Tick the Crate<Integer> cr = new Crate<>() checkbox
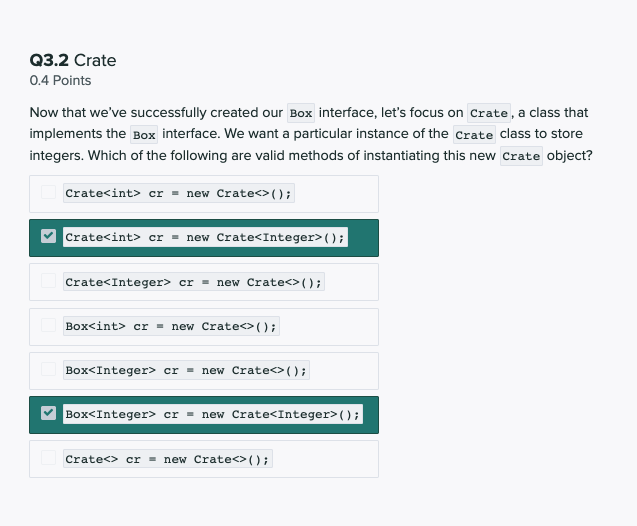 click(48, 282)
